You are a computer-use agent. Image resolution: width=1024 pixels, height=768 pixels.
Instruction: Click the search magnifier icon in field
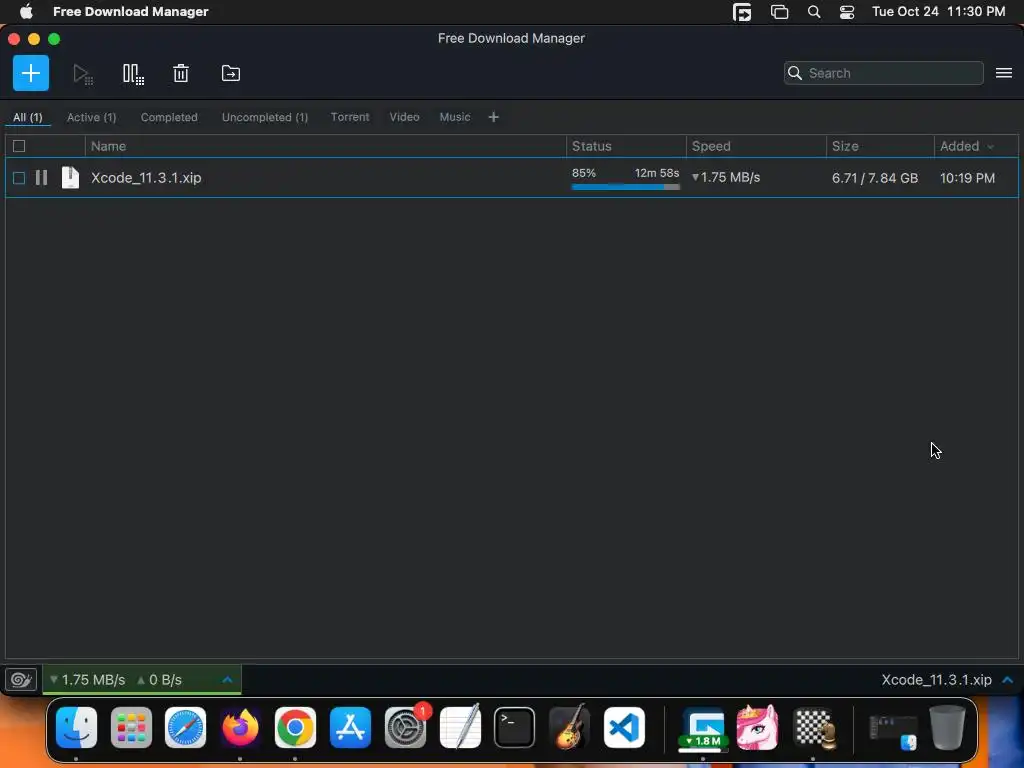[x=795, y=73]
